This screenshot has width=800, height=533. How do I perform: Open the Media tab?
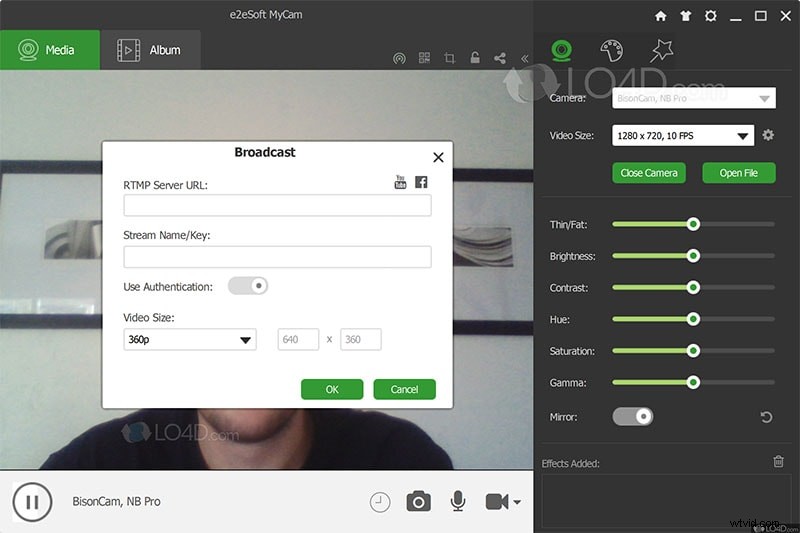49,50
